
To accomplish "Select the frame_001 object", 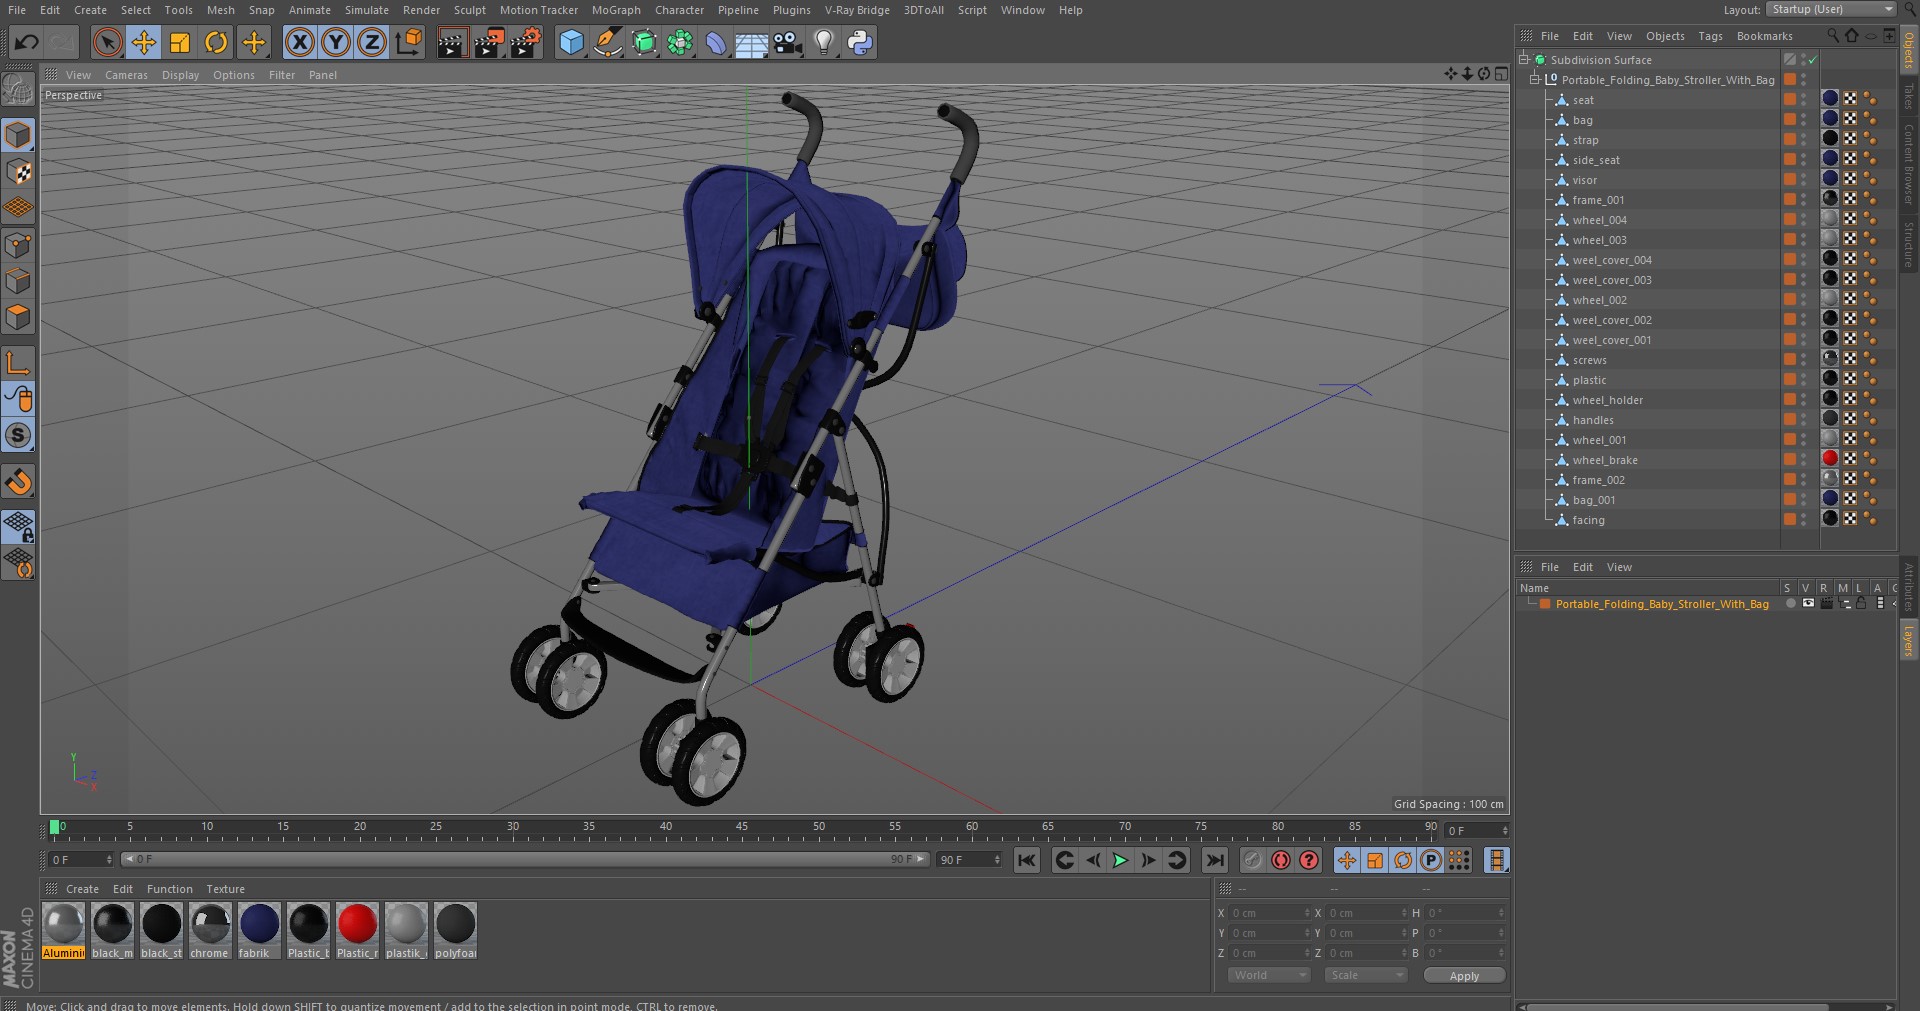I will click(x=1598, y=200).
